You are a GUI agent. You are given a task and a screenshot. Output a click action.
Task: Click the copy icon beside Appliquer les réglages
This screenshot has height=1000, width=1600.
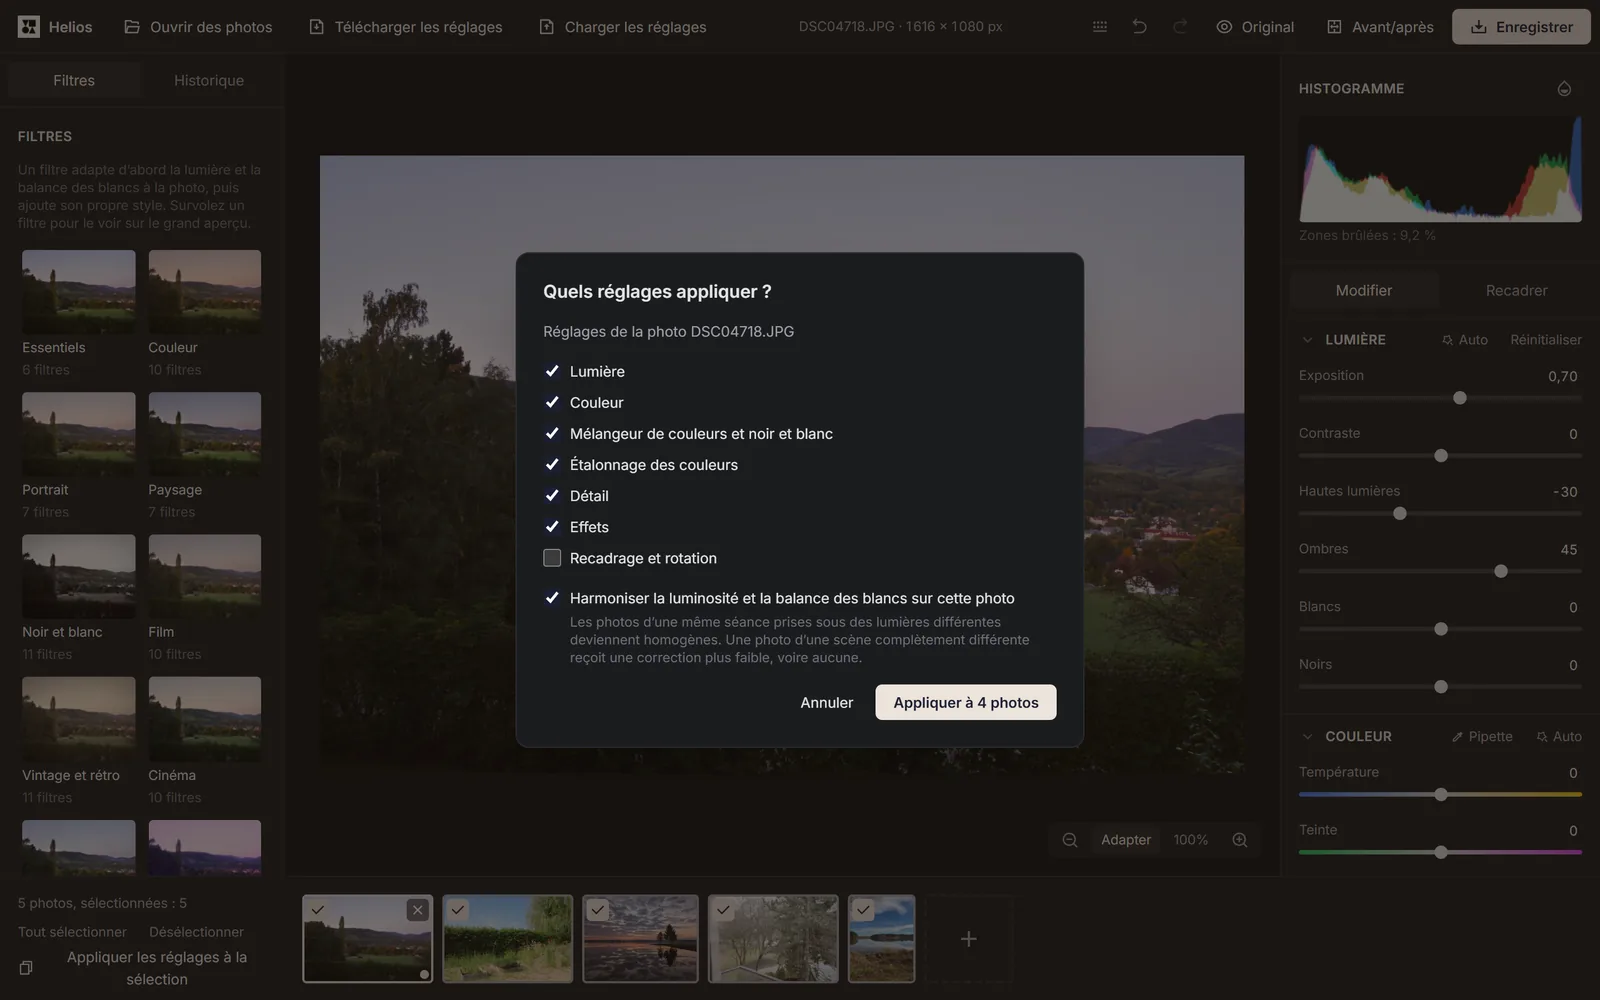26,968
